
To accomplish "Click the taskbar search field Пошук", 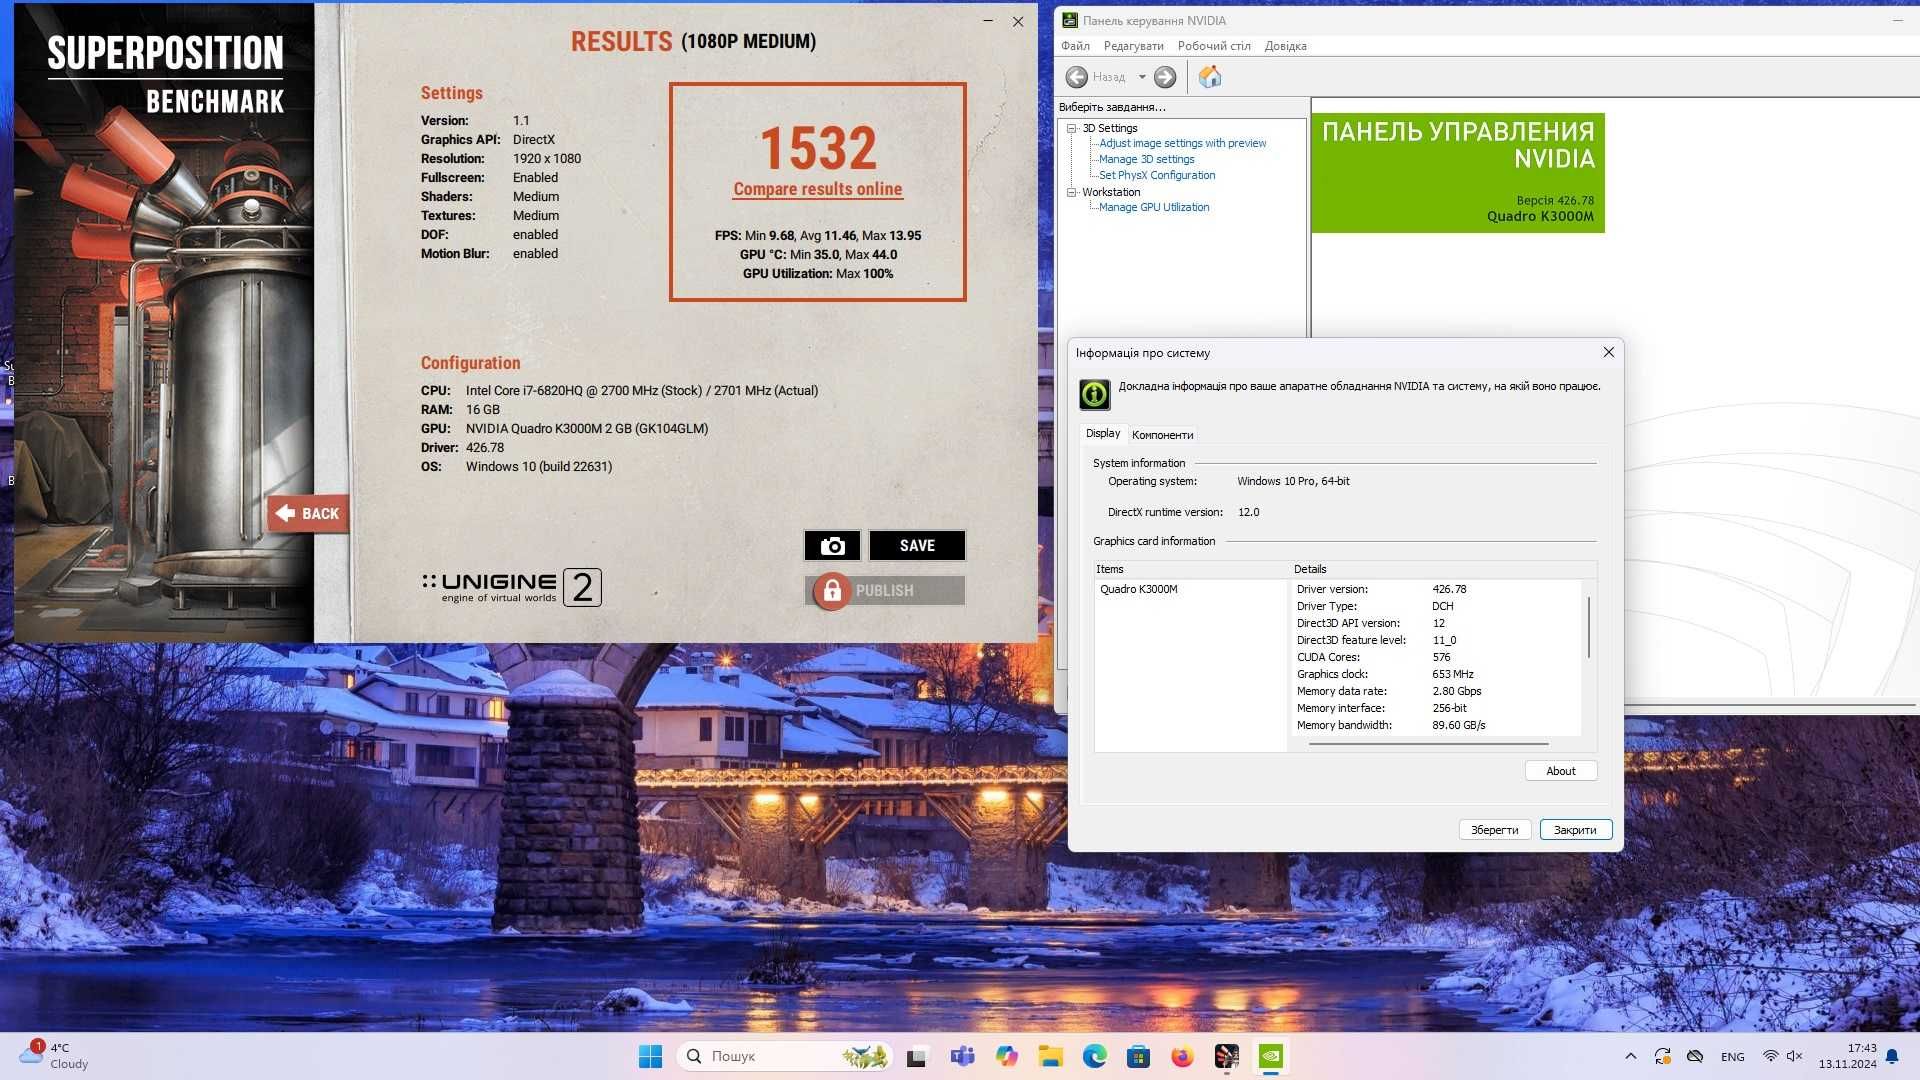I will click(785, 1056).
